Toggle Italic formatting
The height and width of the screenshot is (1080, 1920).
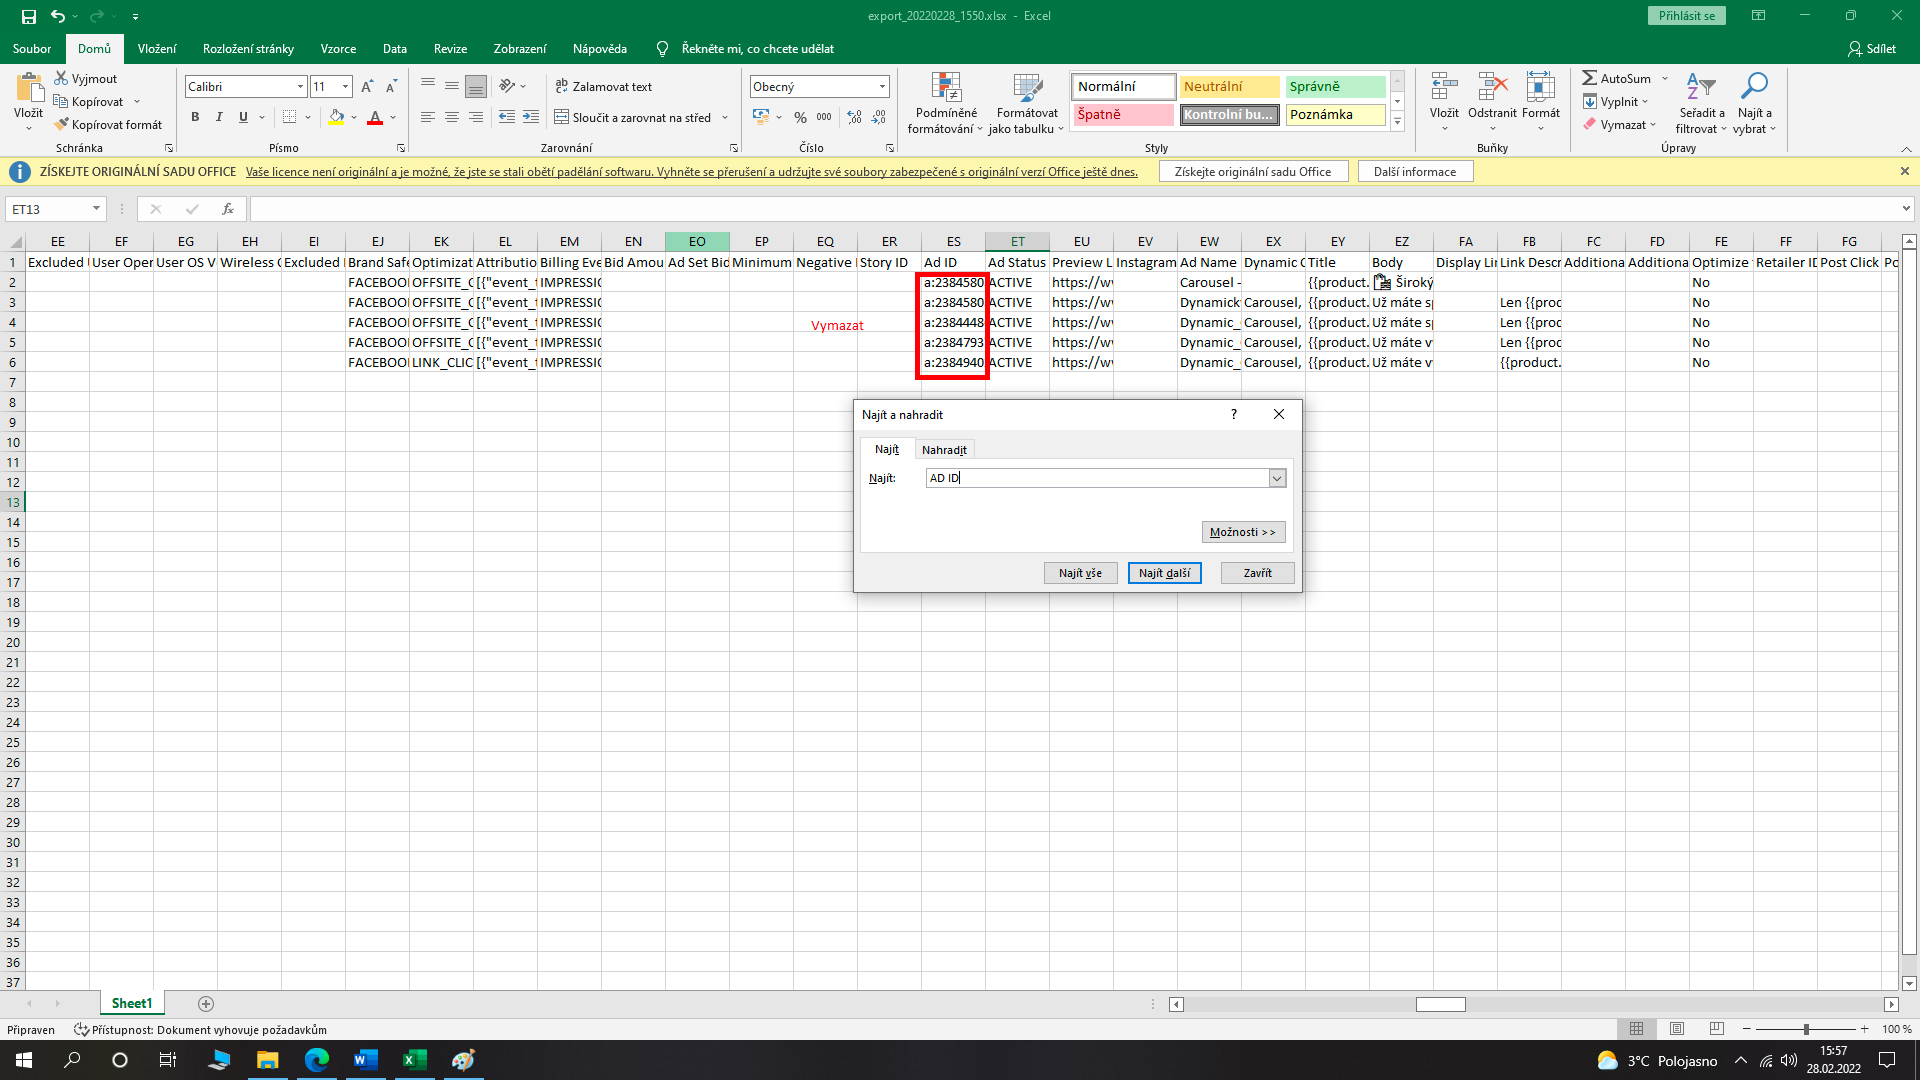pyautogui.click(x=219, y=117)
